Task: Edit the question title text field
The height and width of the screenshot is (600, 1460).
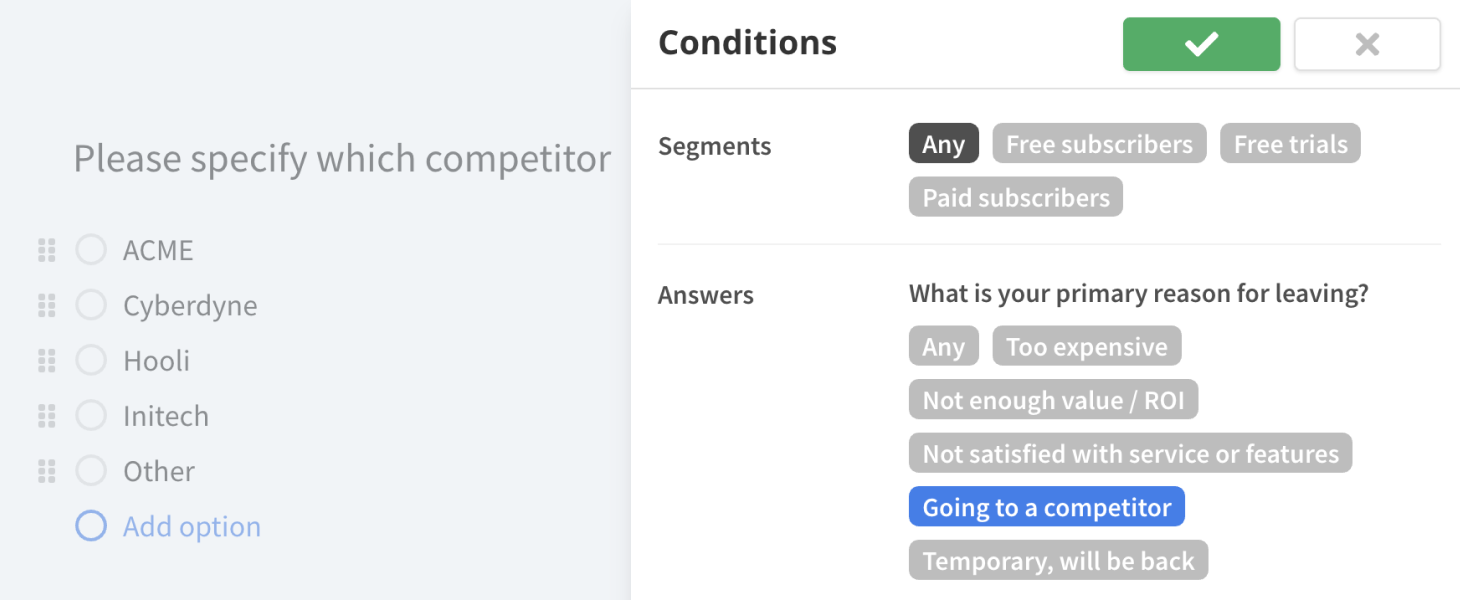Action: point(342,159)
